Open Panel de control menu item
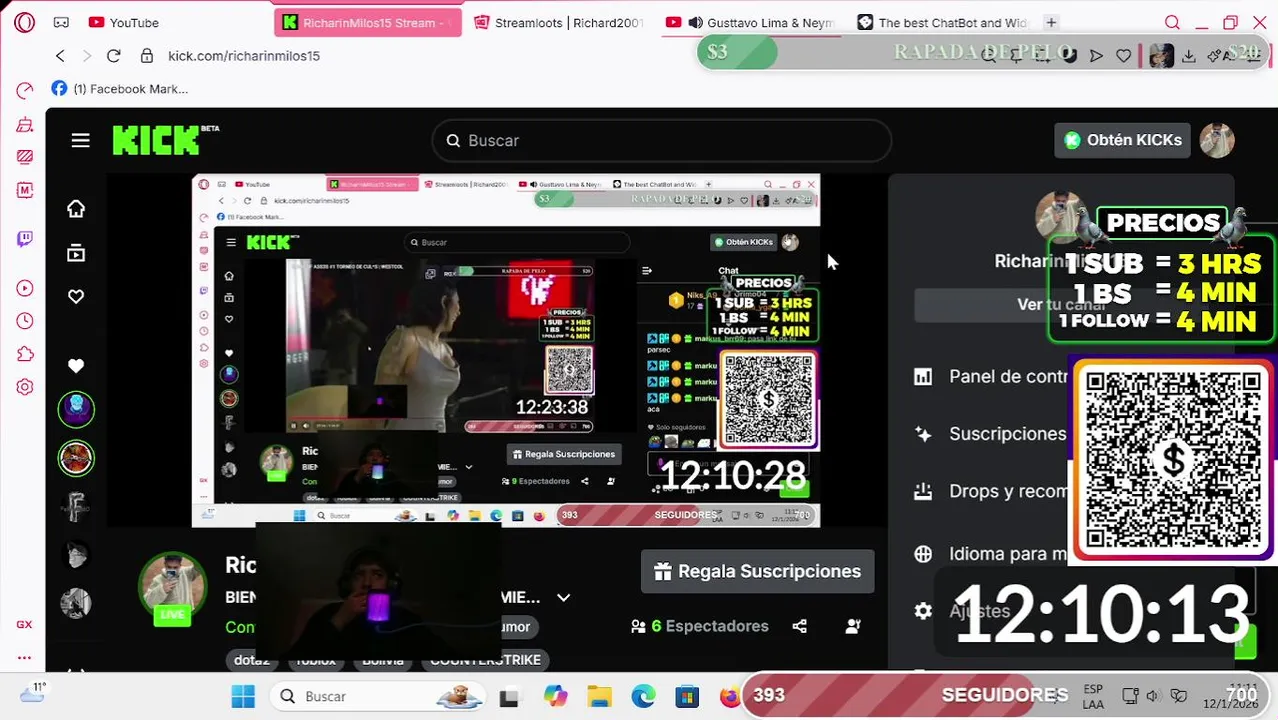The height and width of the screenshot is (720, 1278). tap(992, 376)
